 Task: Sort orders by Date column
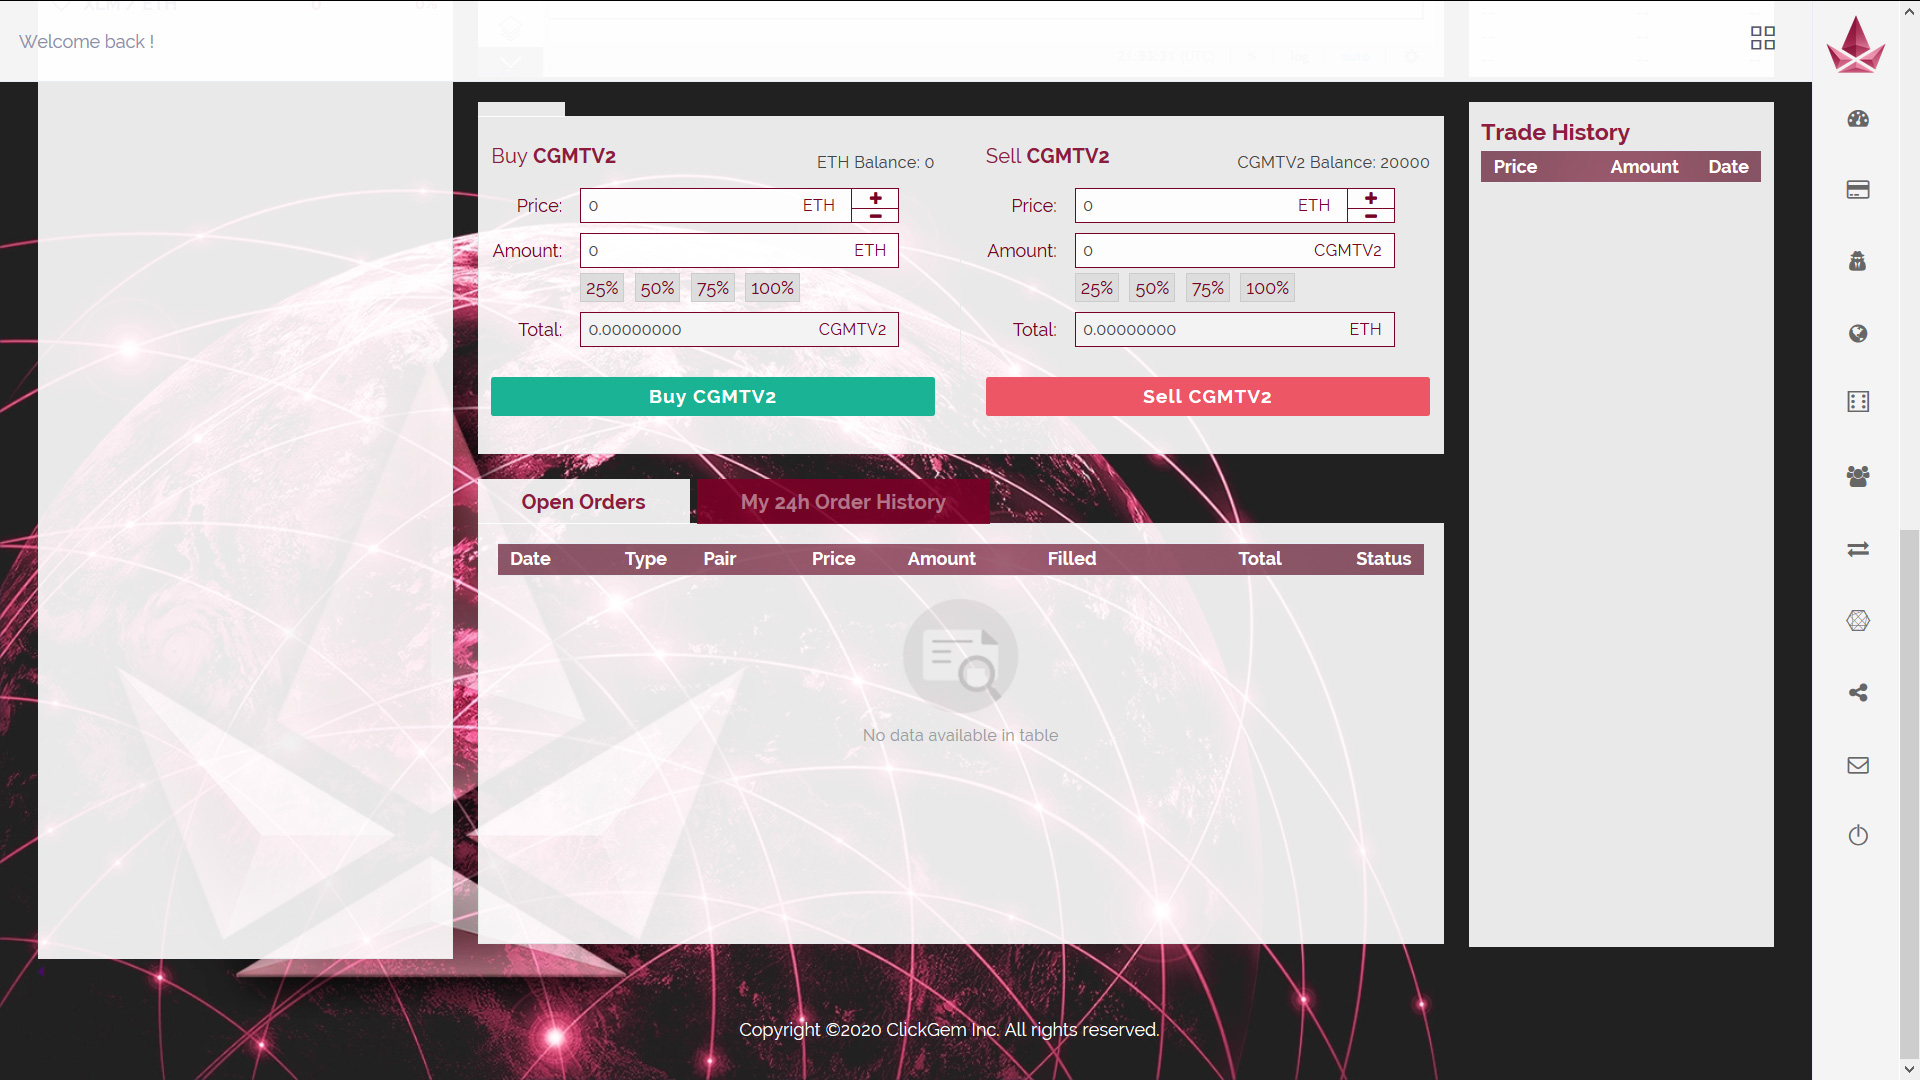point(530,559)
